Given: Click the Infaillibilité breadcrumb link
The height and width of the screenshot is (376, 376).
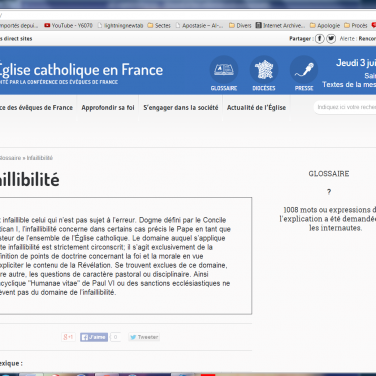Looking at the screenshot, I should click(40, 158).
